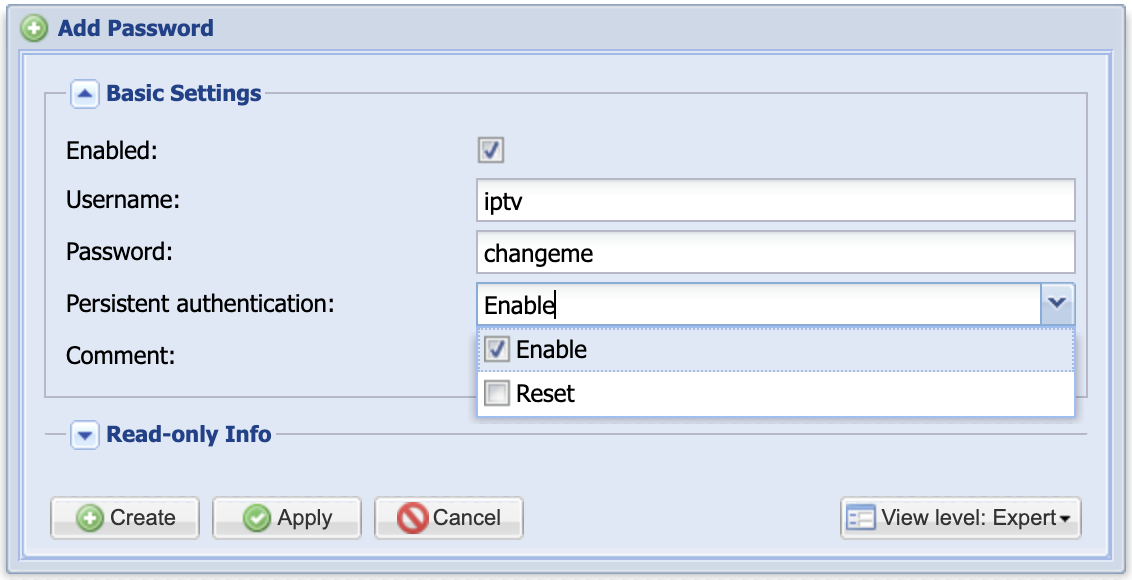Click into the Password field with changeme
Viewport: 1132px width, 580px height.
tap(775, 252)
